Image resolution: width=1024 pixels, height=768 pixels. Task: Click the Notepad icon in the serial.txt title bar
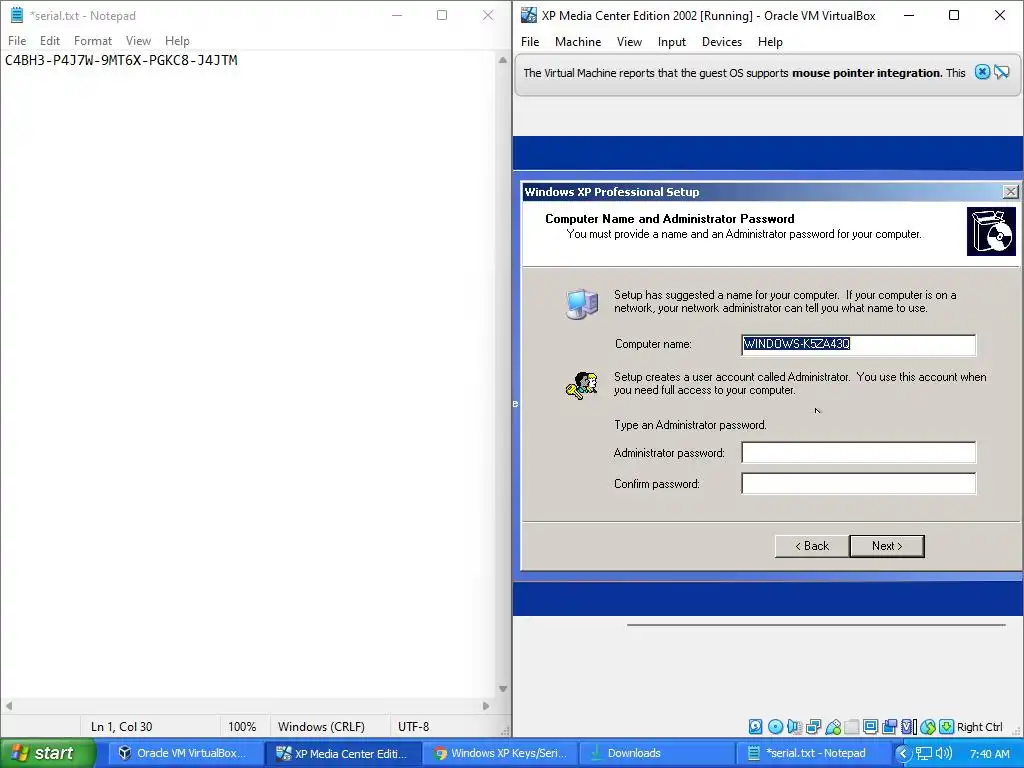tap(16, 15)
